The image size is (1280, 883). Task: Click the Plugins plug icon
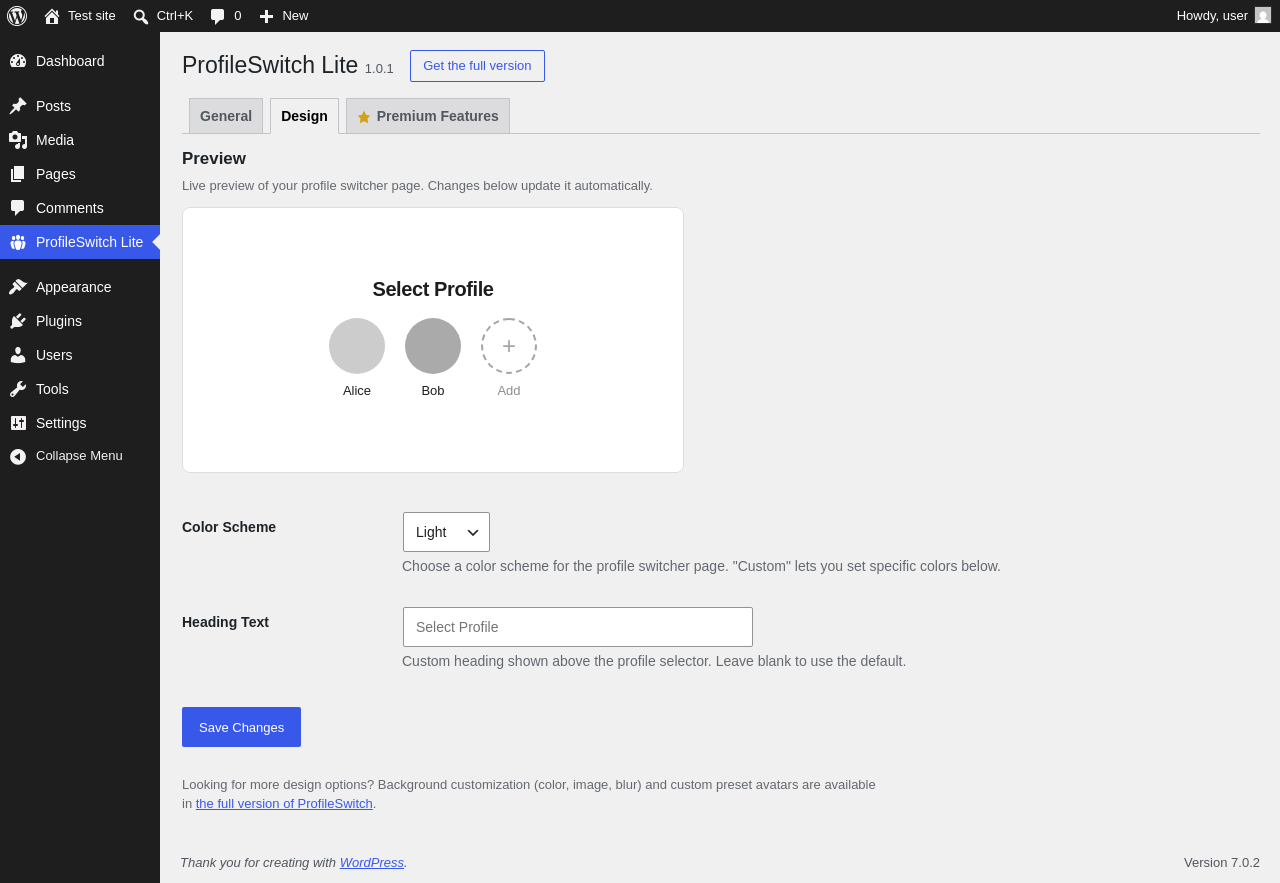18,321
